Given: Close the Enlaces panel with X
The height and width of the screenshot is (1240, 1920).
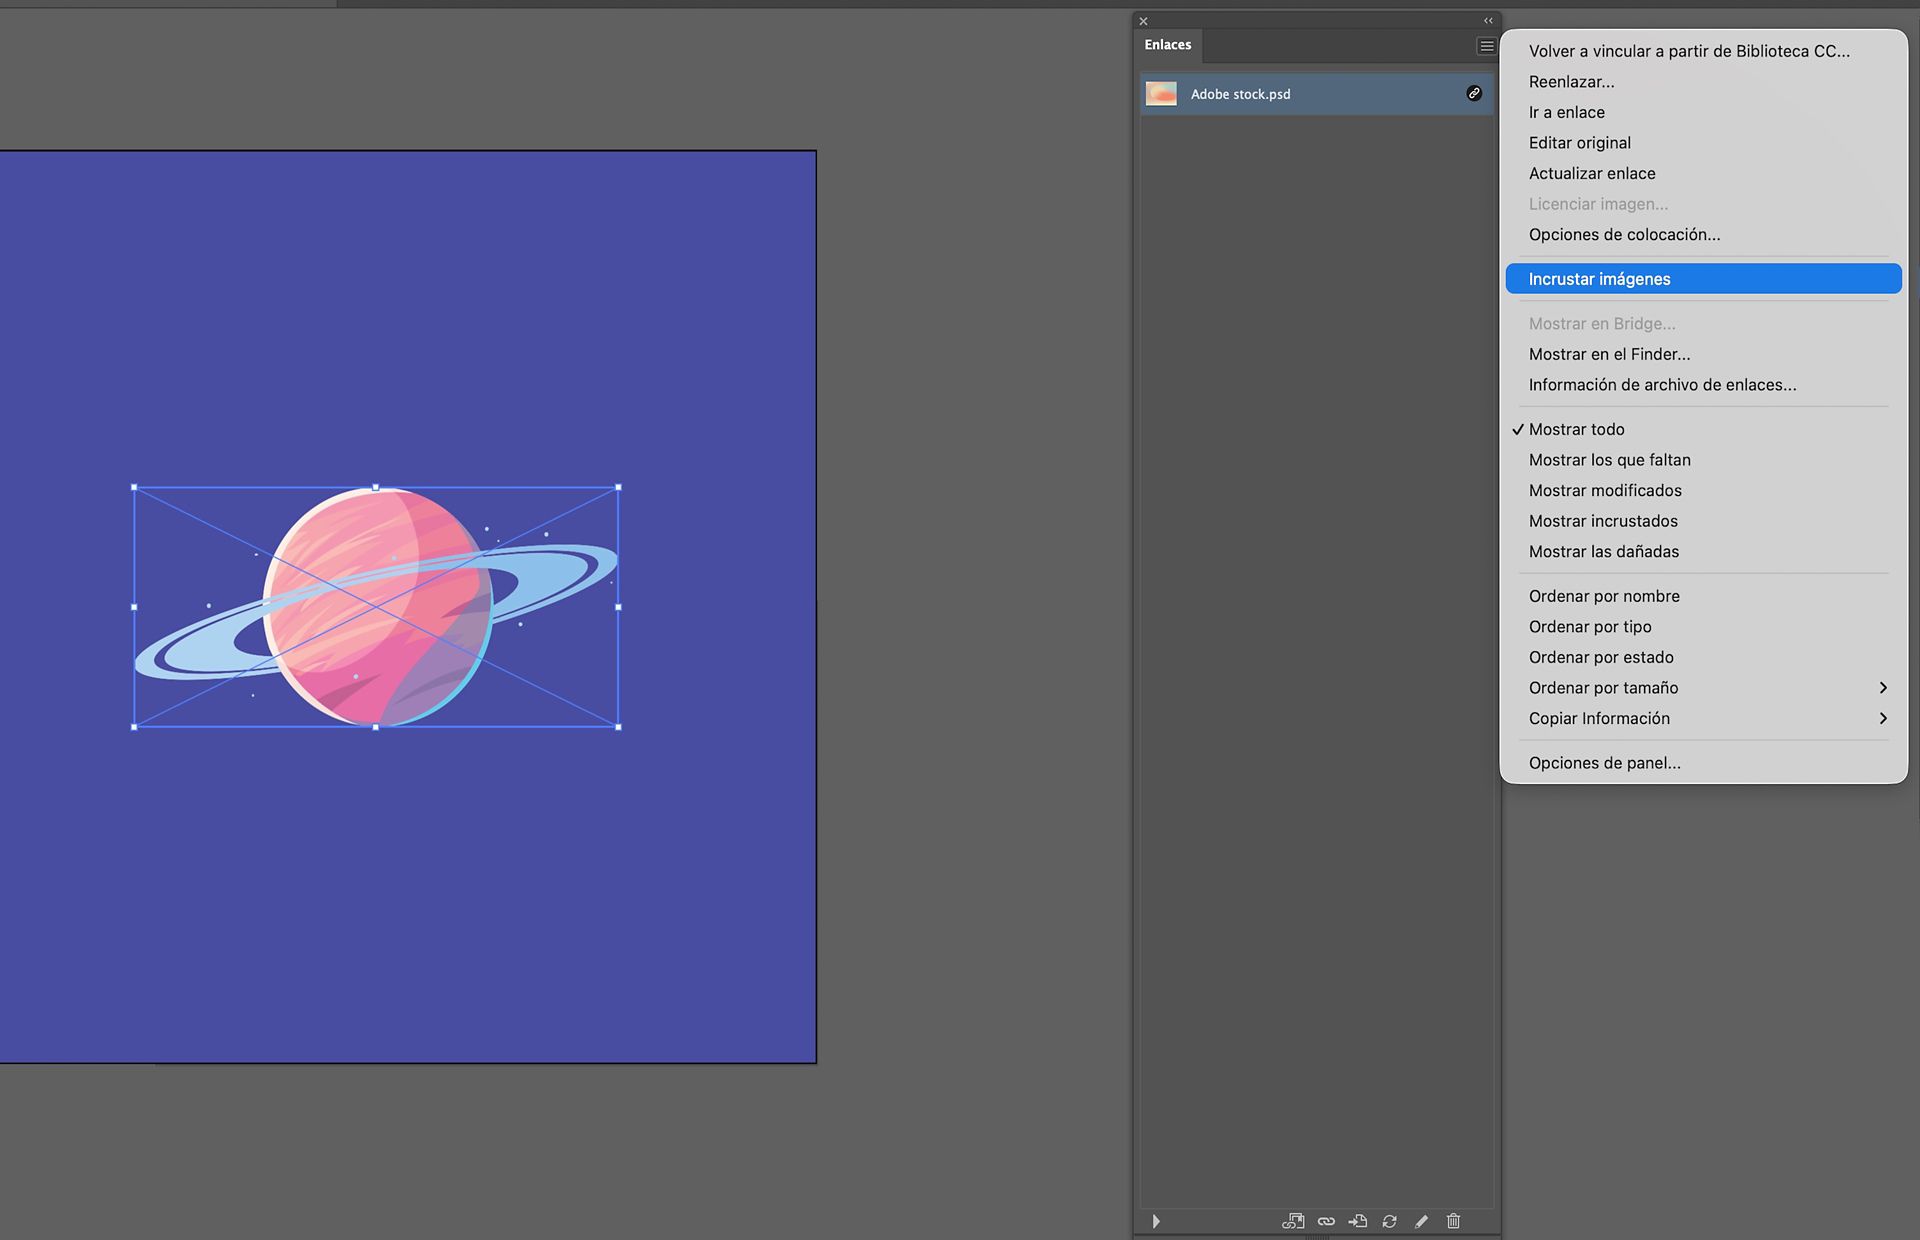Looking at the screenshot, I should (1144, 21).
